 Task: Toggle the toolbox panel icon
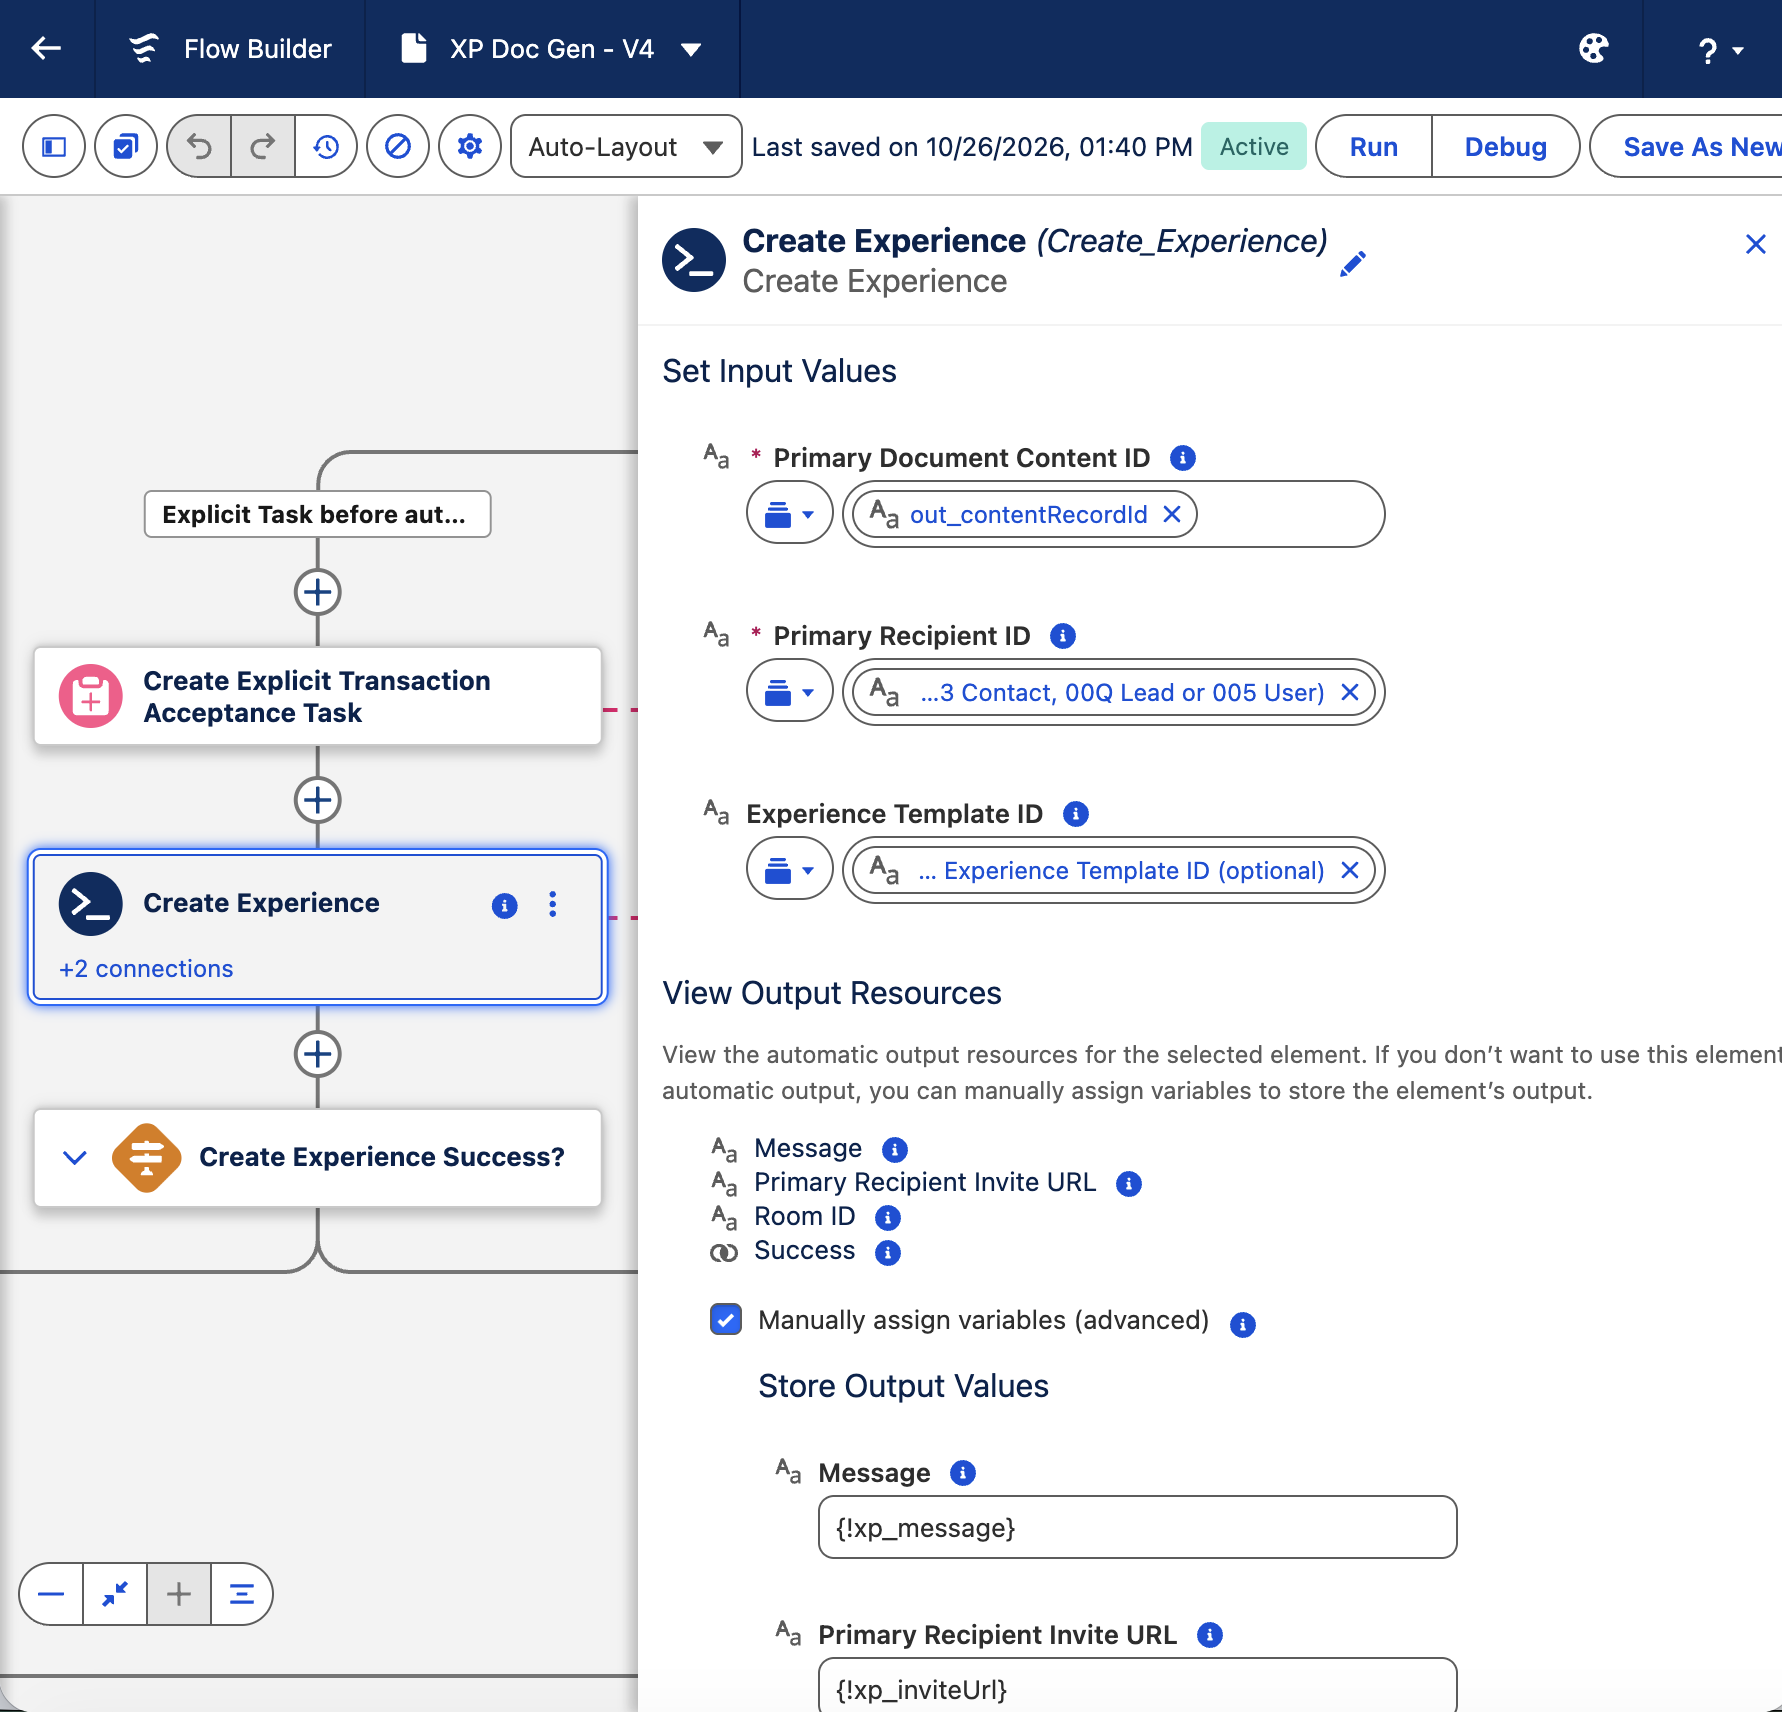coord(54,147)
